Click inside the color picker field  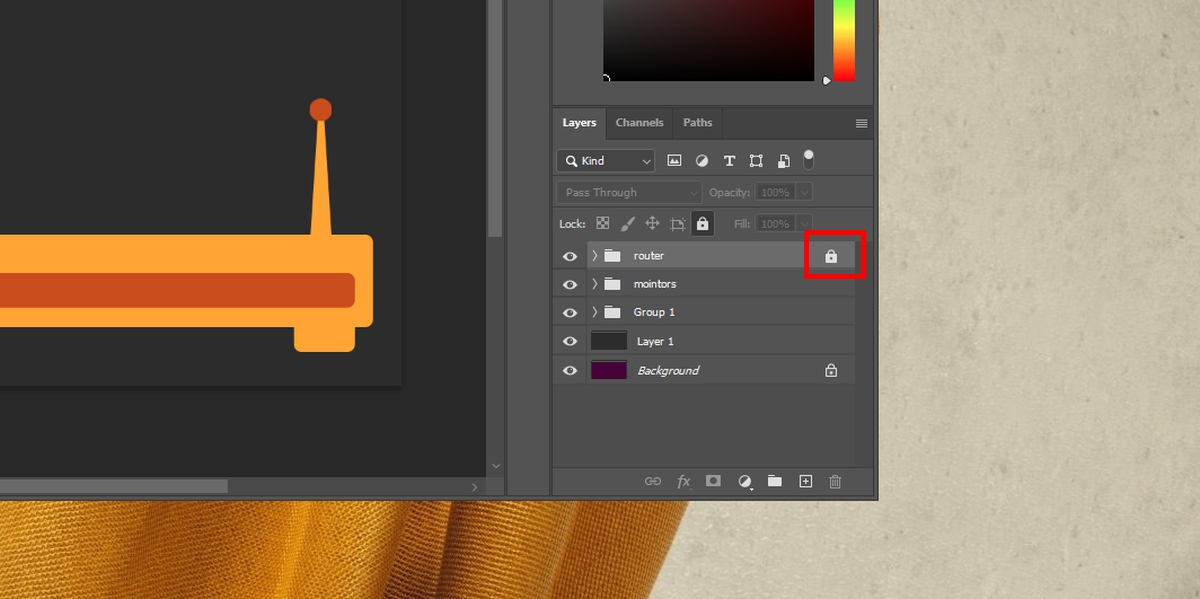(708, 40)
